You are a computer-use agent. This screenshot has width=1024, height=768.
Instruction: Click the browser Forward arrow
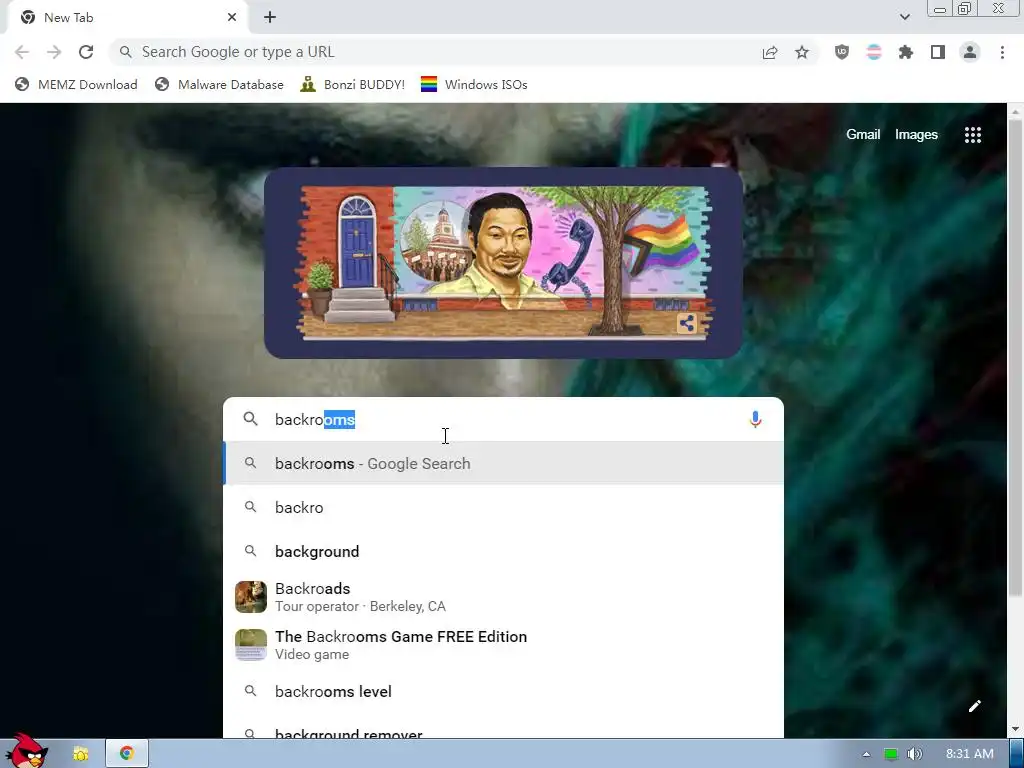tap(54, 52)
